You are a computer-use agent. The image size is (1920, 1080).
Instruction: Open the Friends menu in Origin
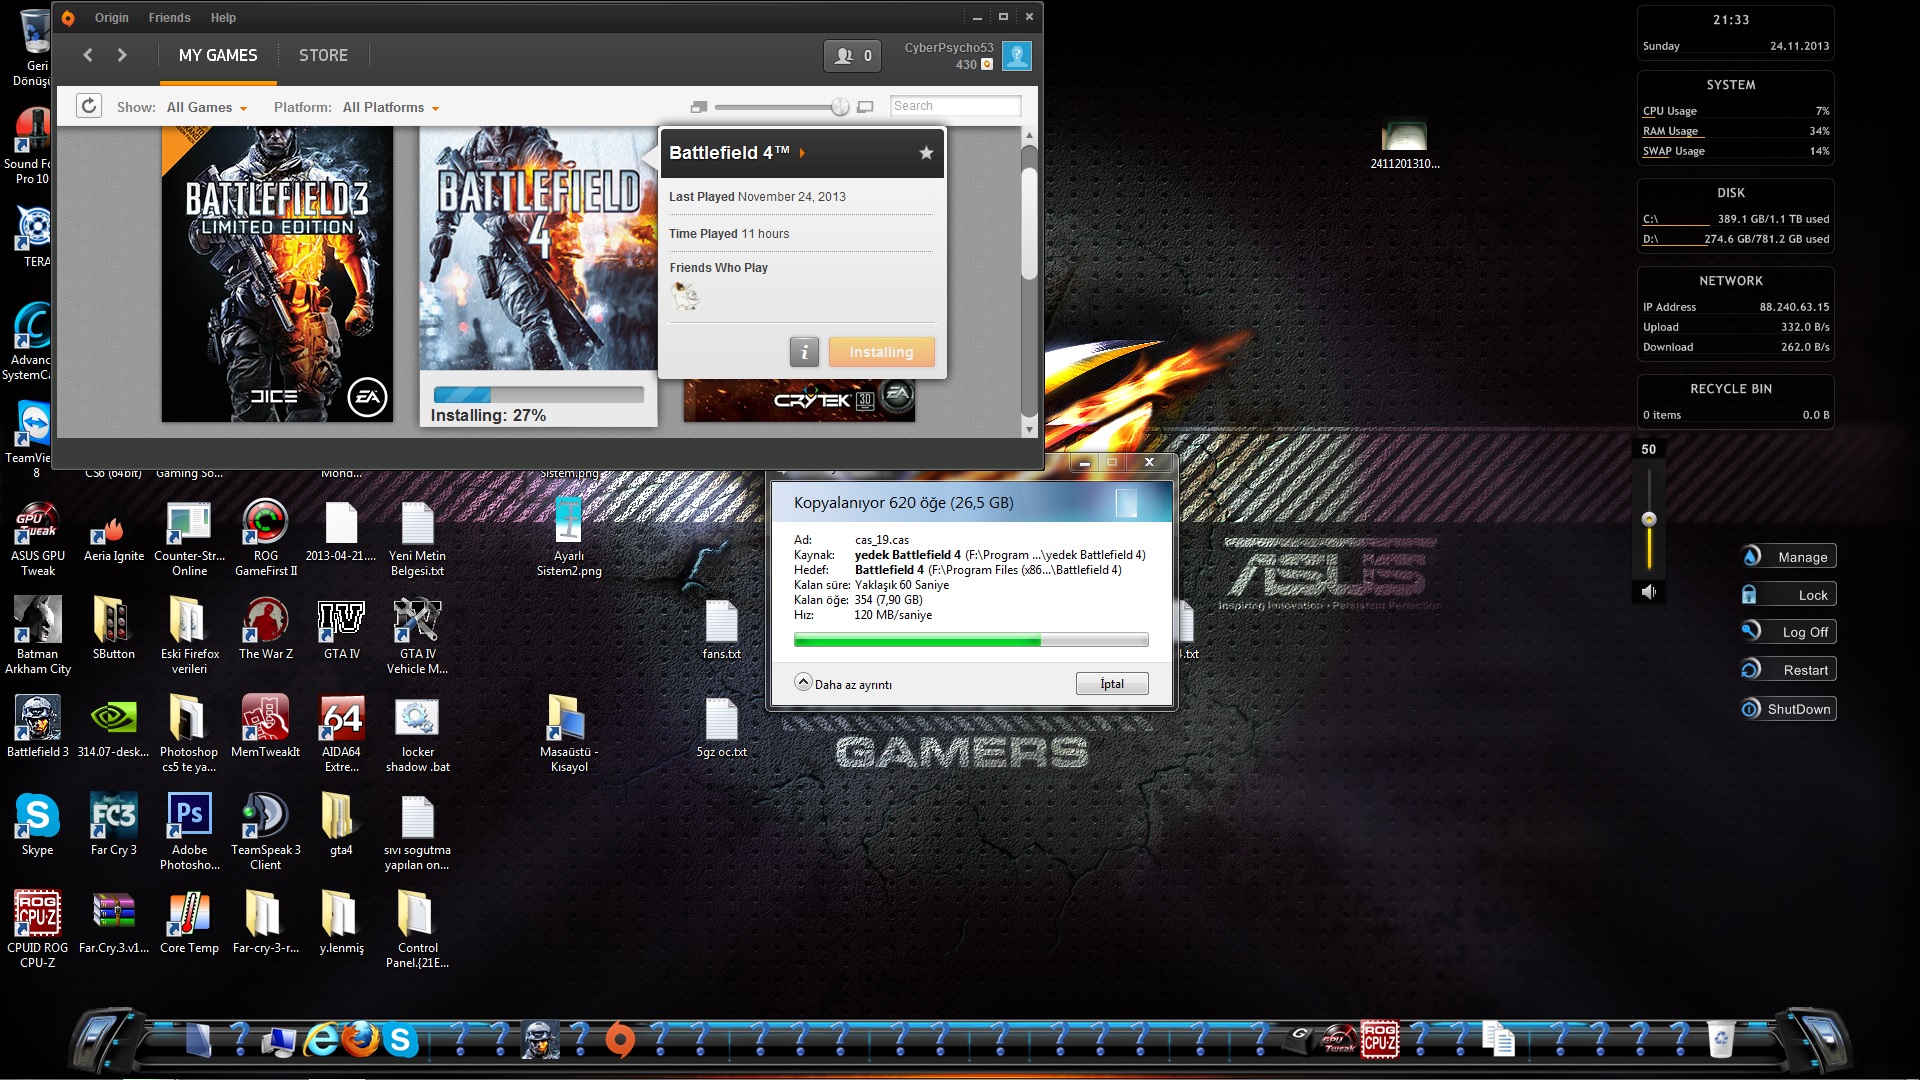(169, 18)
